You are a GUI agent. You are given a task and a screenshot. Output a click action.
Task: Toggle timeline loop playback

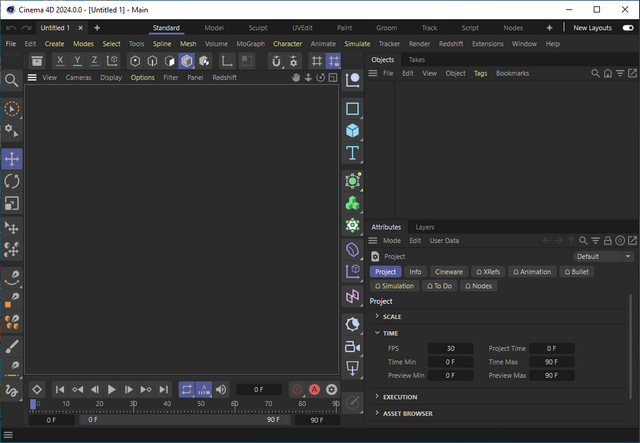[187, 390]
